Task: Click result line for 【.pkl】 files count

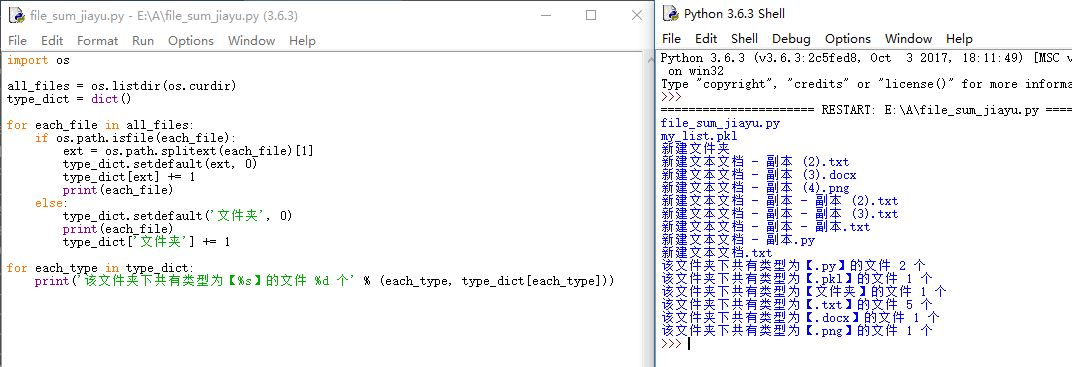Action: (796, 279)
